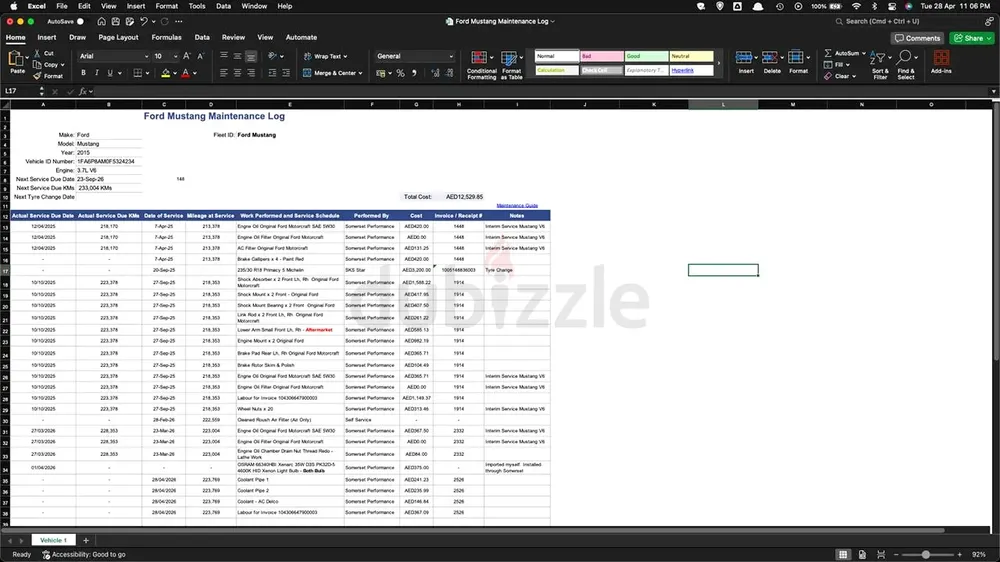Increase font size with the larger A
The width and height of the screenshot is (1000, 562).
(187, 56)
